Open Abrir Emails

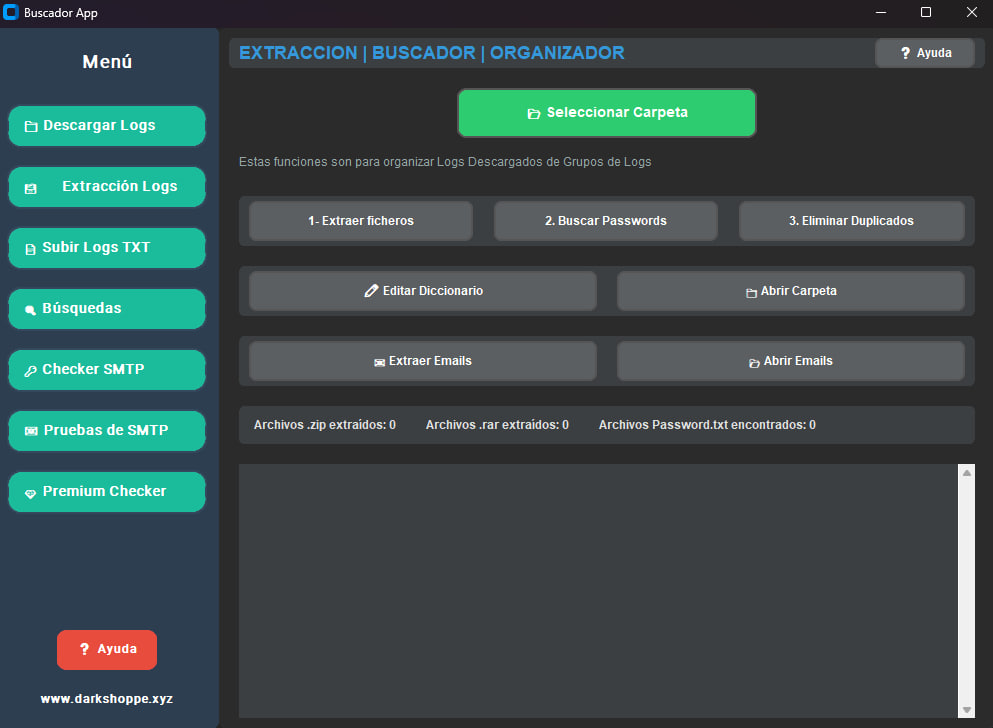pos(791,361)
